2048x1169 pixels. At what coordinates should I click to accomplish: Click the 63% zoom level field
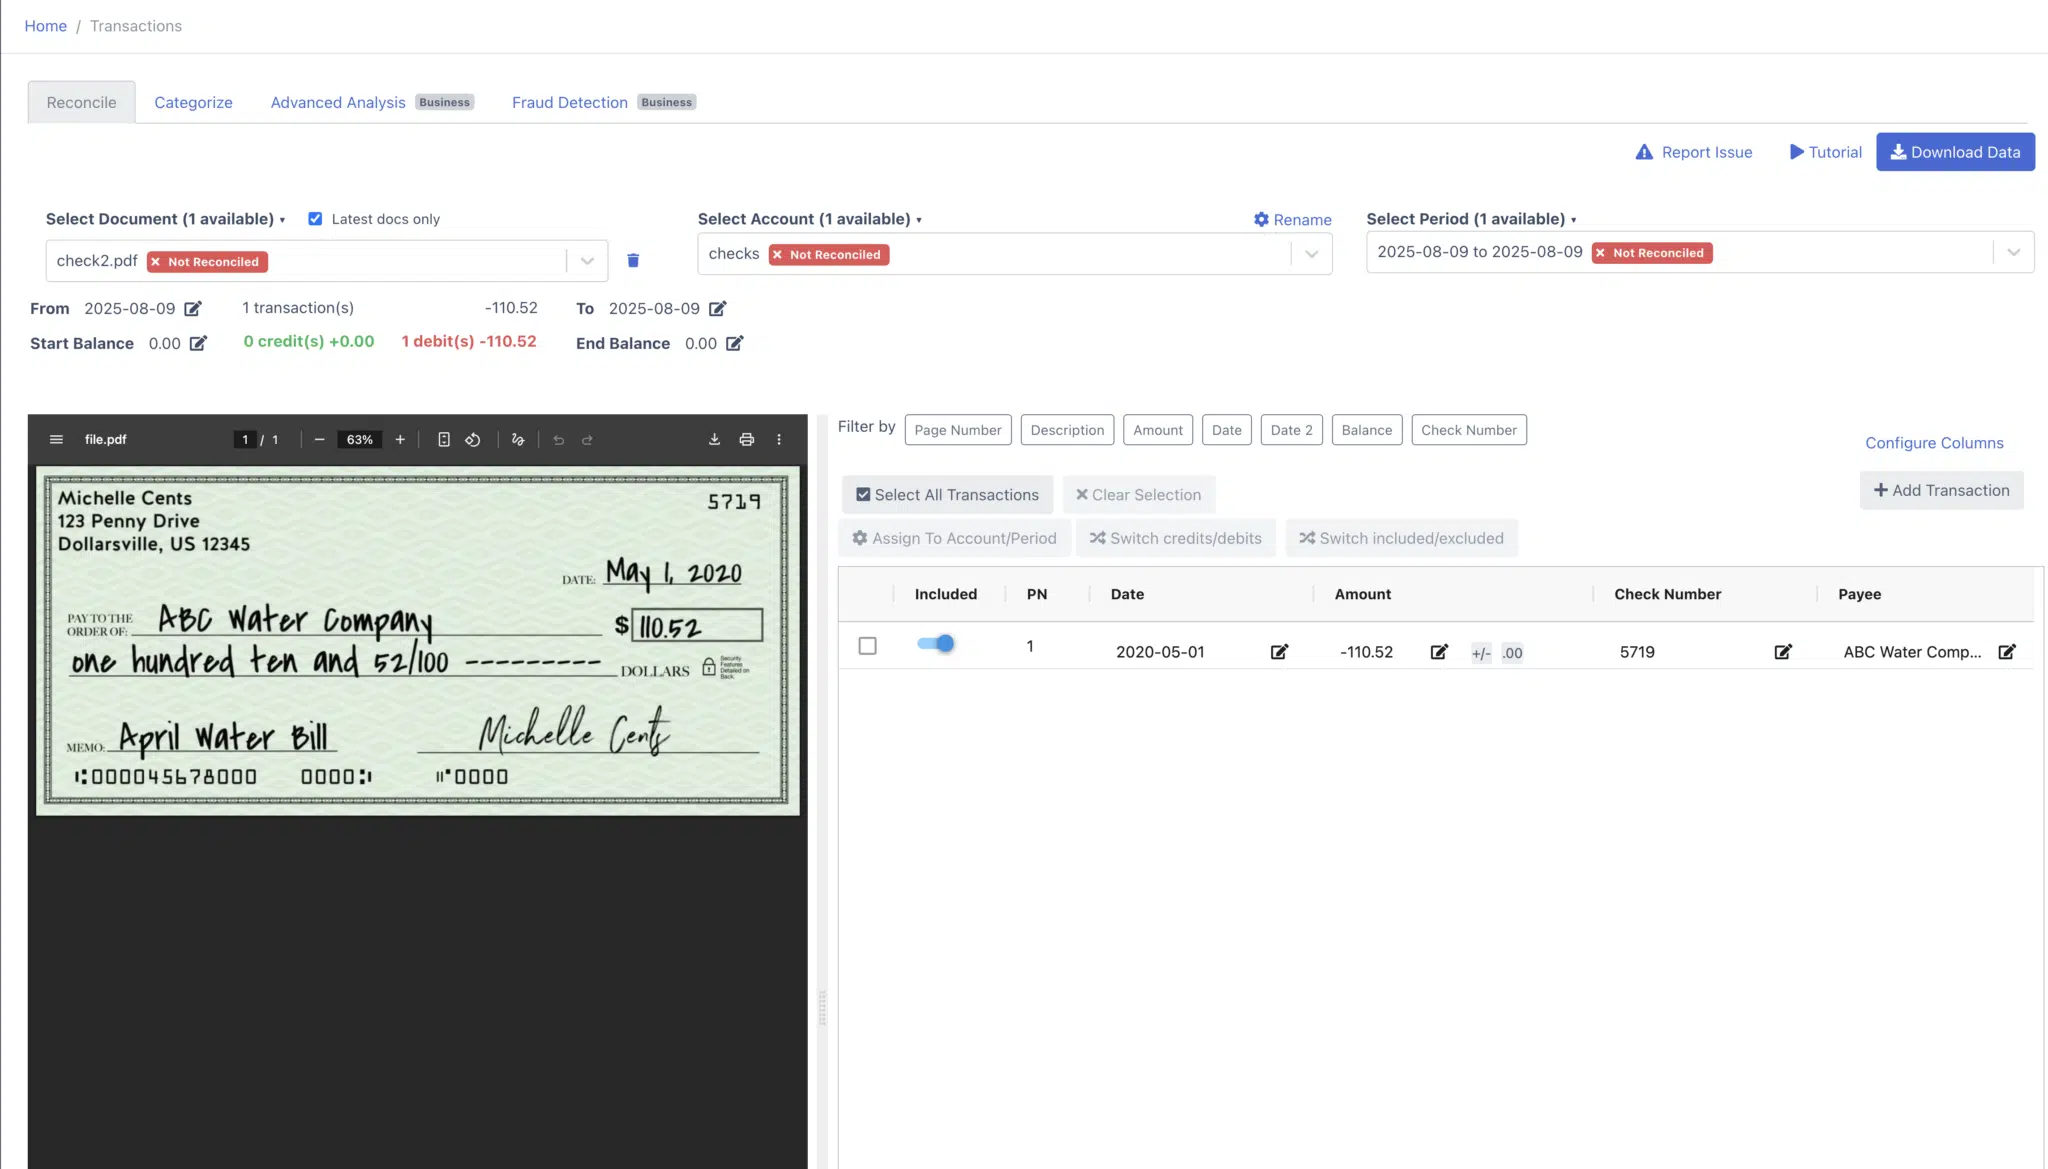pyautogui.click(x=360, y=440)
